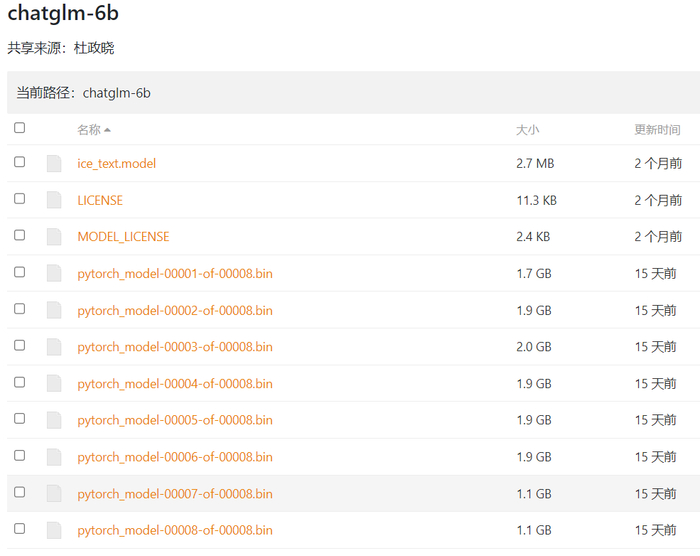The width and height of the screenshot is (700, 556).
Task: Click the 2.7 MB size value
Action: 535,163
